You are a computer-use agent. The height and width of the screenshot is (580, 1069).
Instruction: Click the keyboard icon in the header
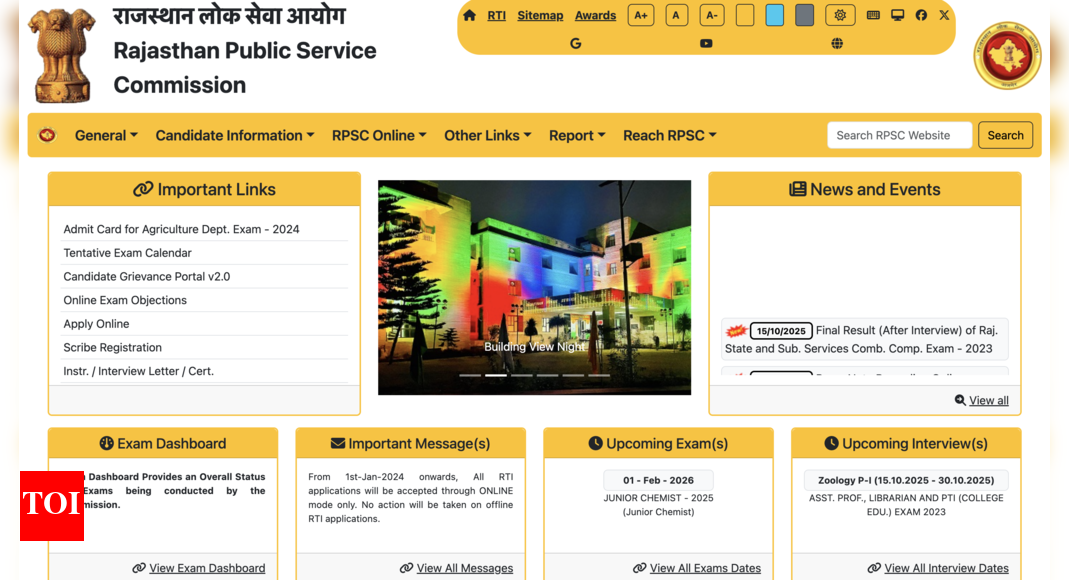coord(871,15)
